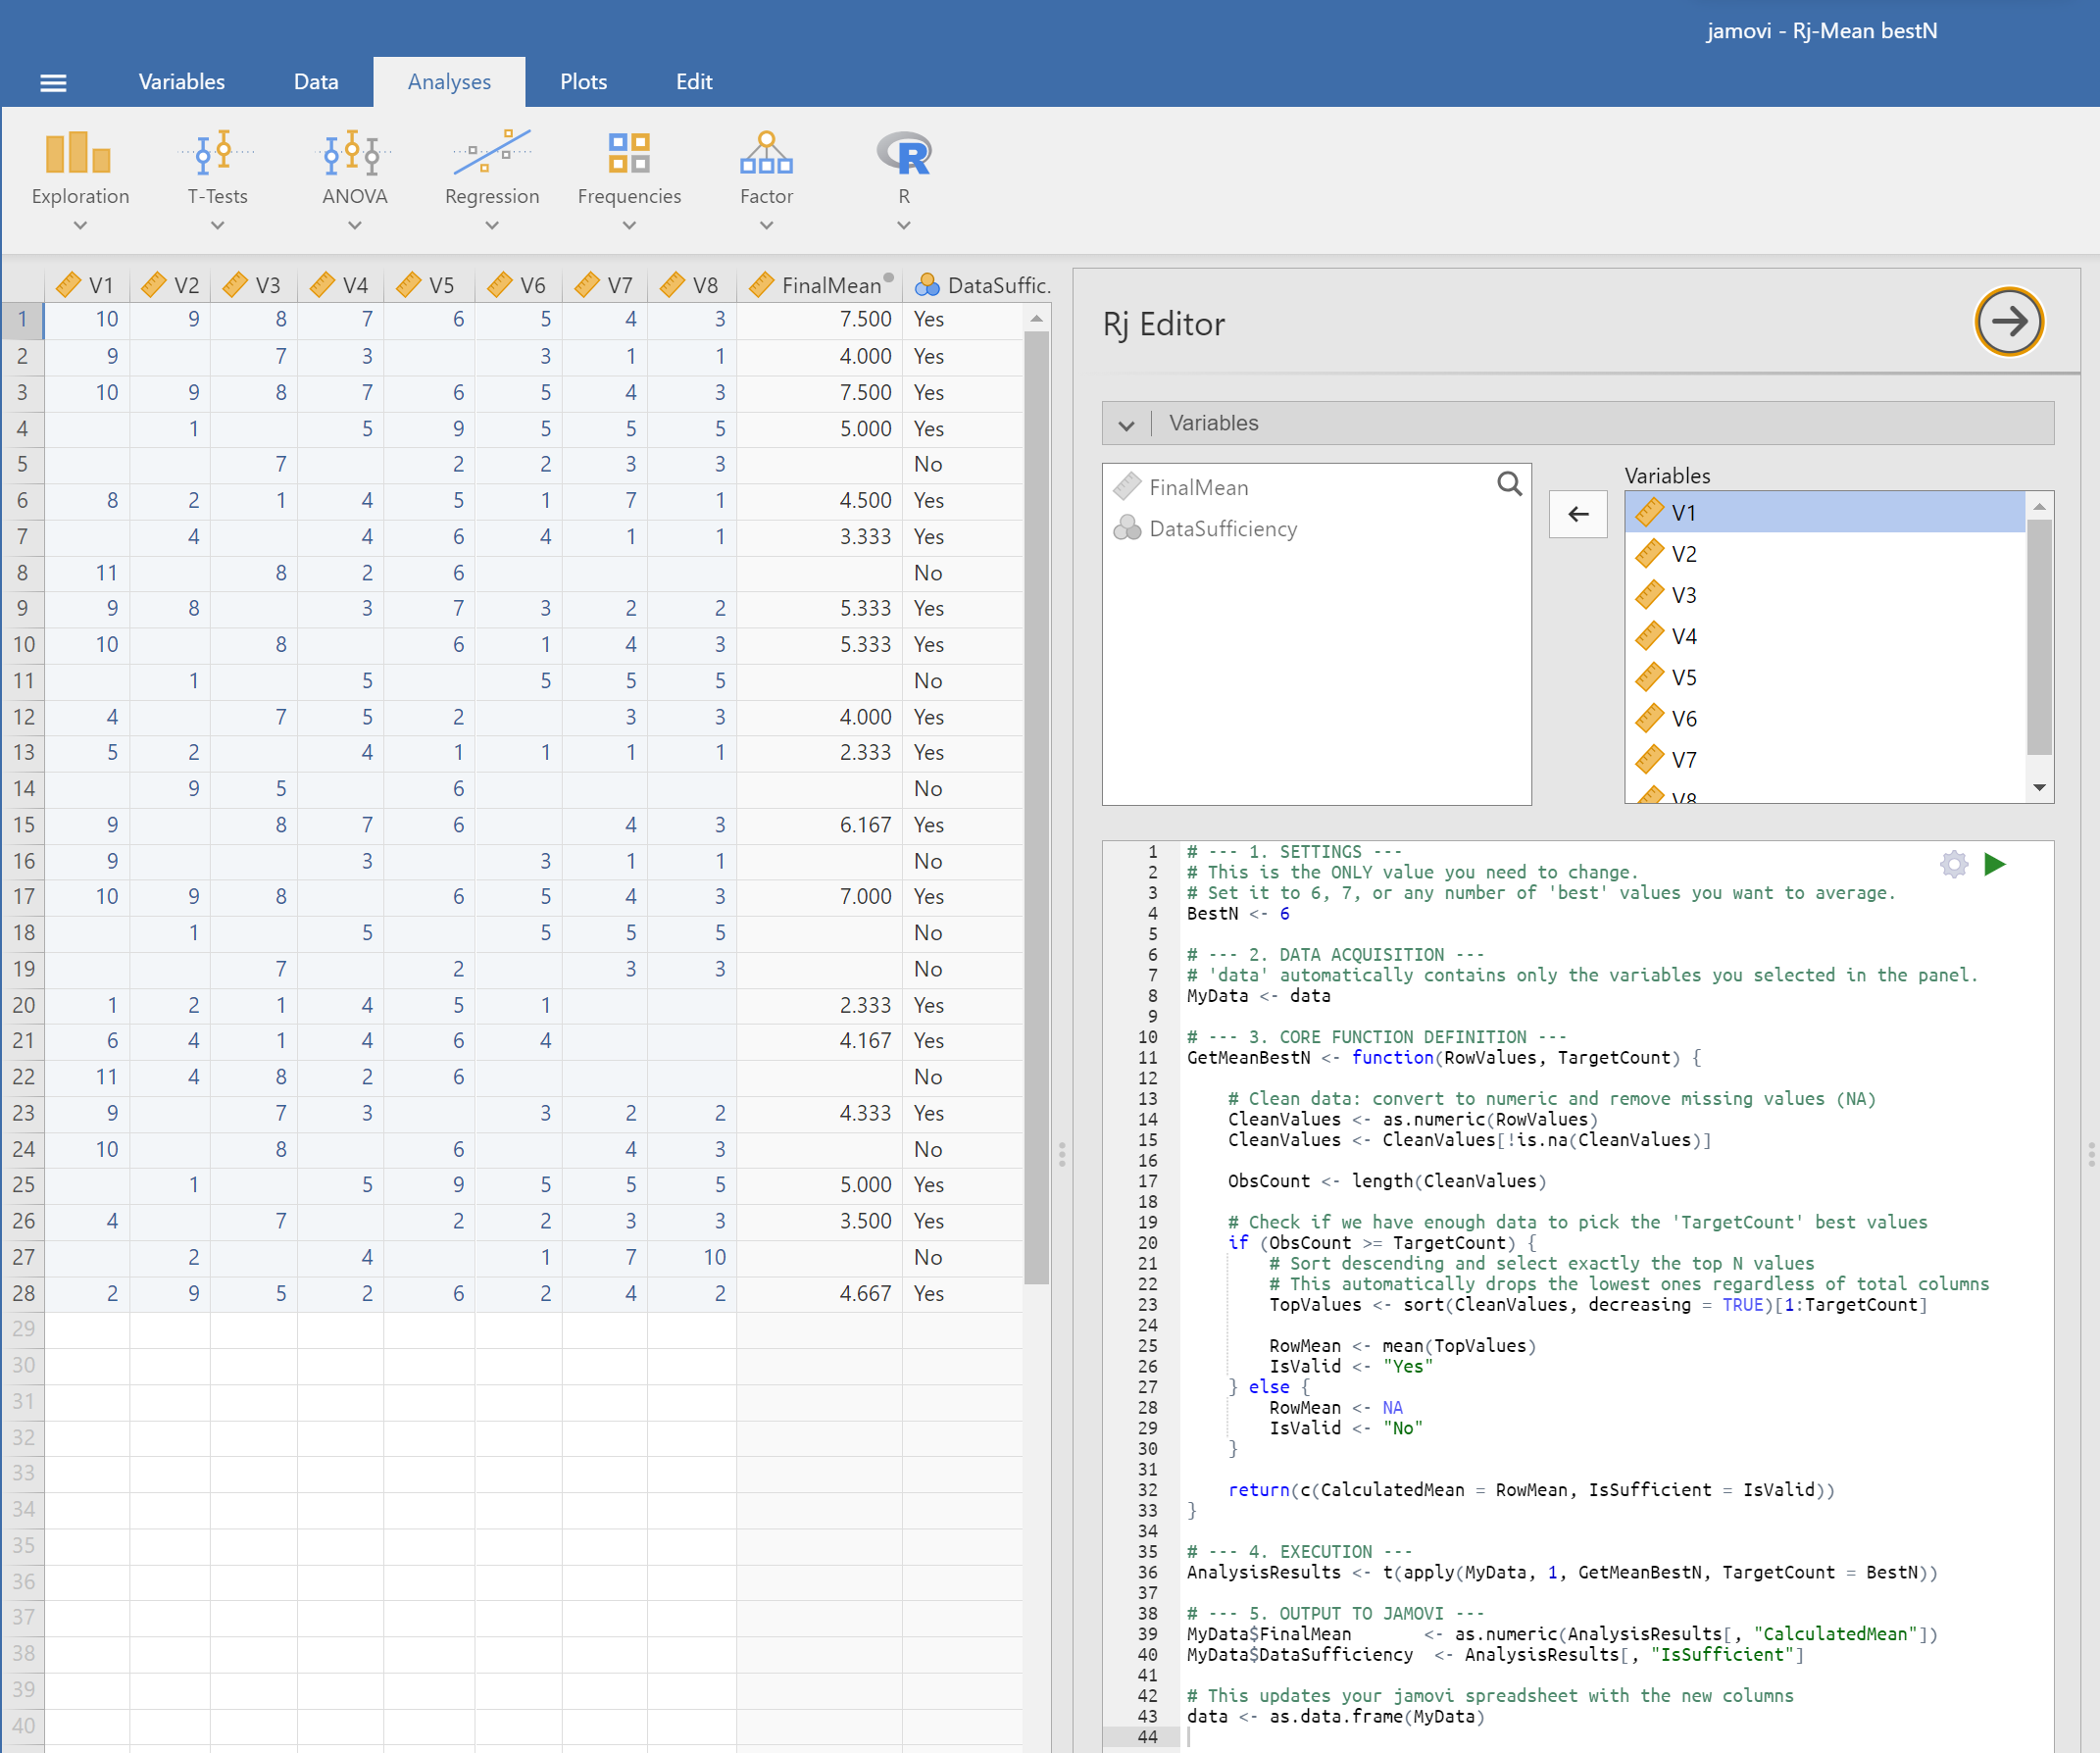Viewport: 2100px width, 1753px height.
Task: Open the R module menu
Action: tap(903, 178)
